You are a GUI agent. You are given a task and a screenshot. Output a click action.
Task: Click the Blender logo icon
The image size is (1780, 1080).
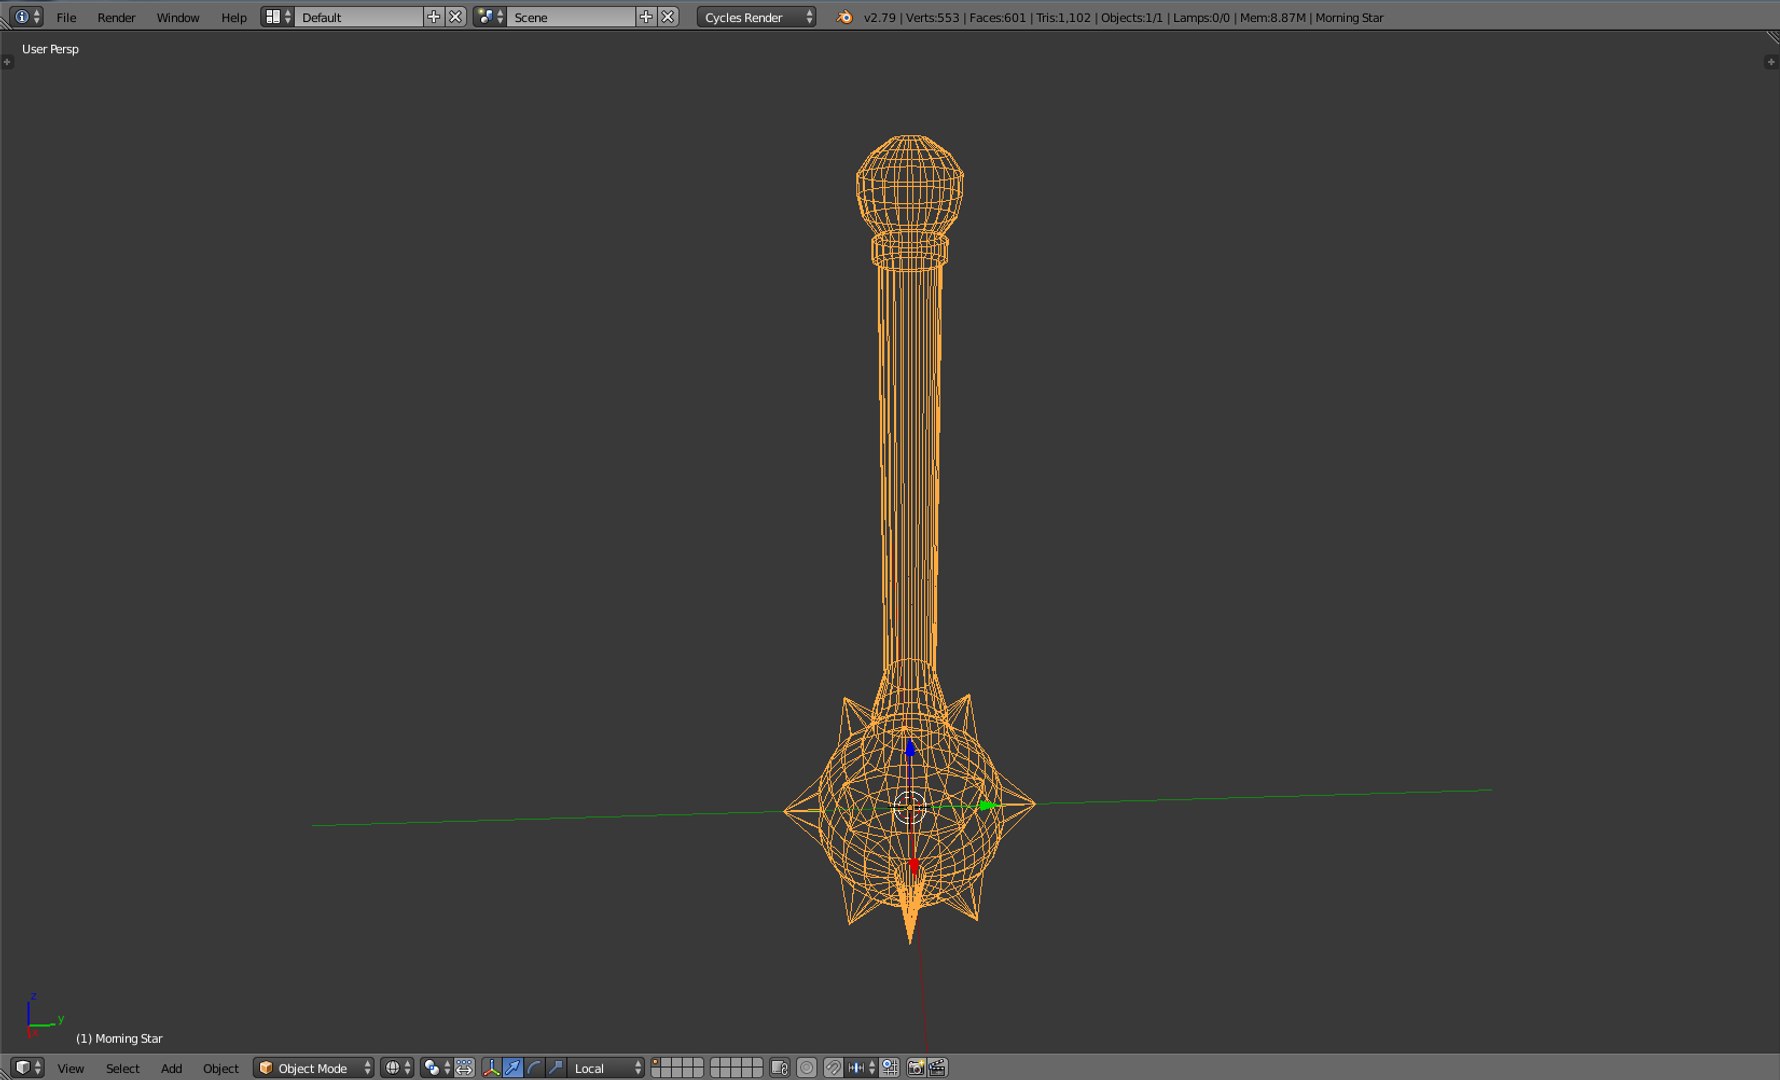[x=845, y=17]
